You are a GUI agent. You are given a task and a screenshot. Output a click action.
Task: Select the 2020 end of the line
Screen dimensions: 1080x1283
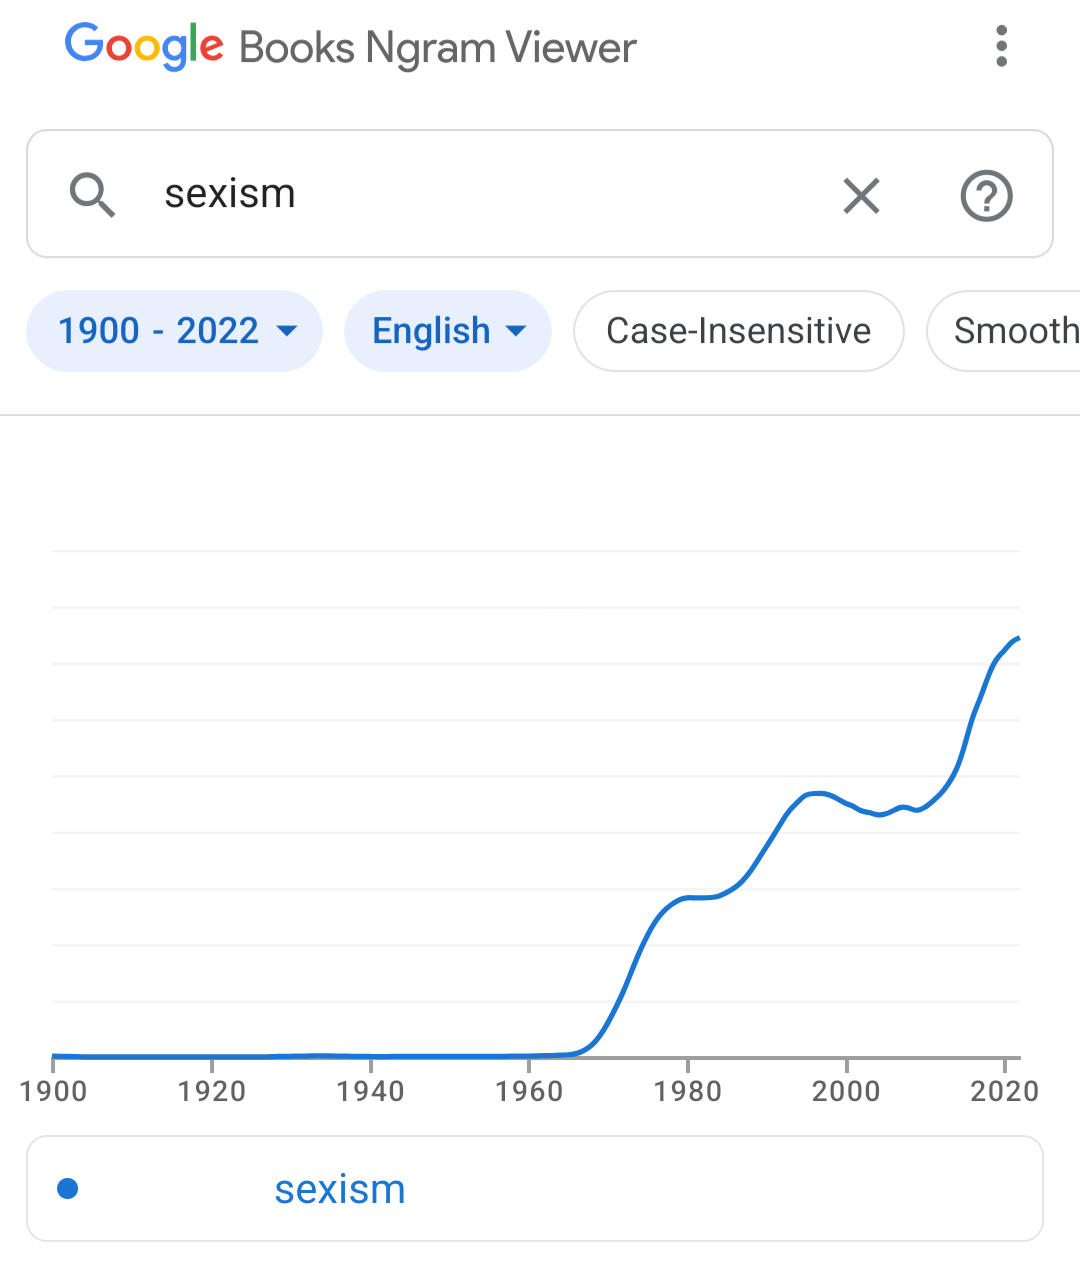1018,638
